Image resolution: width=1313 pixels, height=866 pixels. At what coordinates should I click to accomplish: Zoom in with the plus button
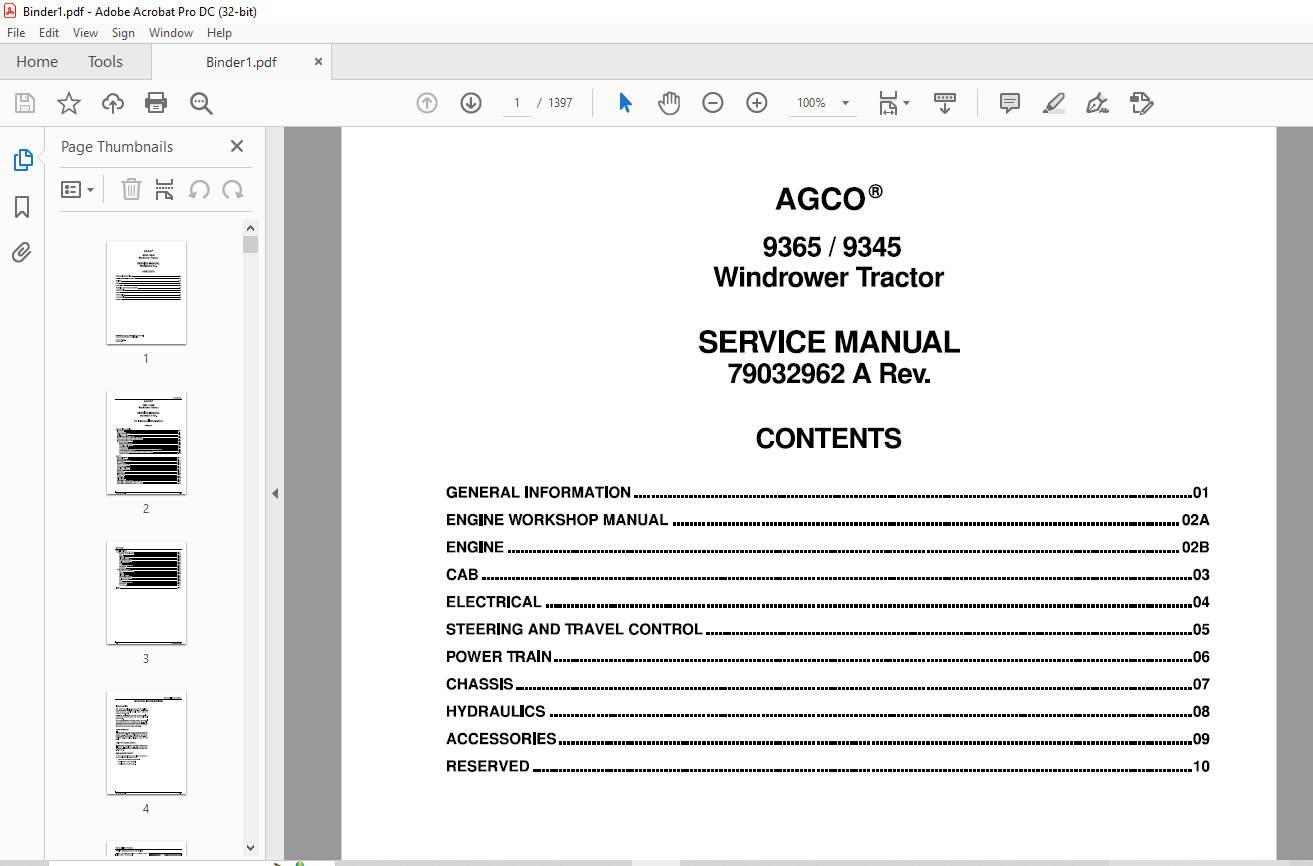click(757, 103)
